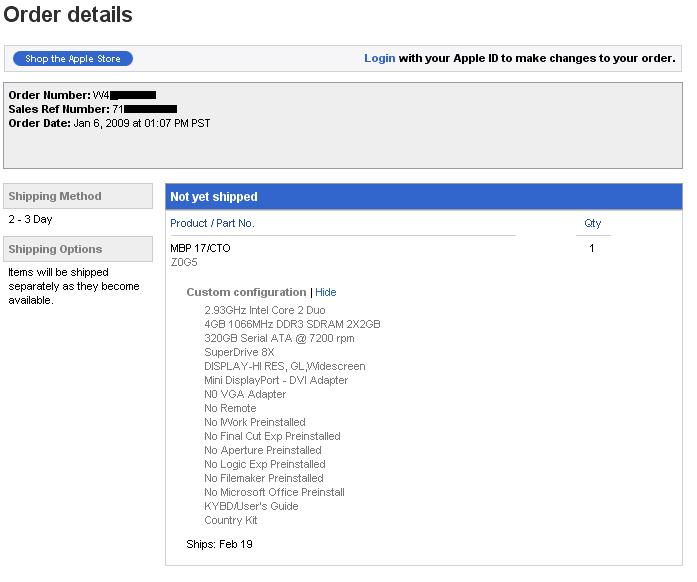Hide the custom configuration list
This screenshot has width=697, height=582.
[x=325, y=292]
